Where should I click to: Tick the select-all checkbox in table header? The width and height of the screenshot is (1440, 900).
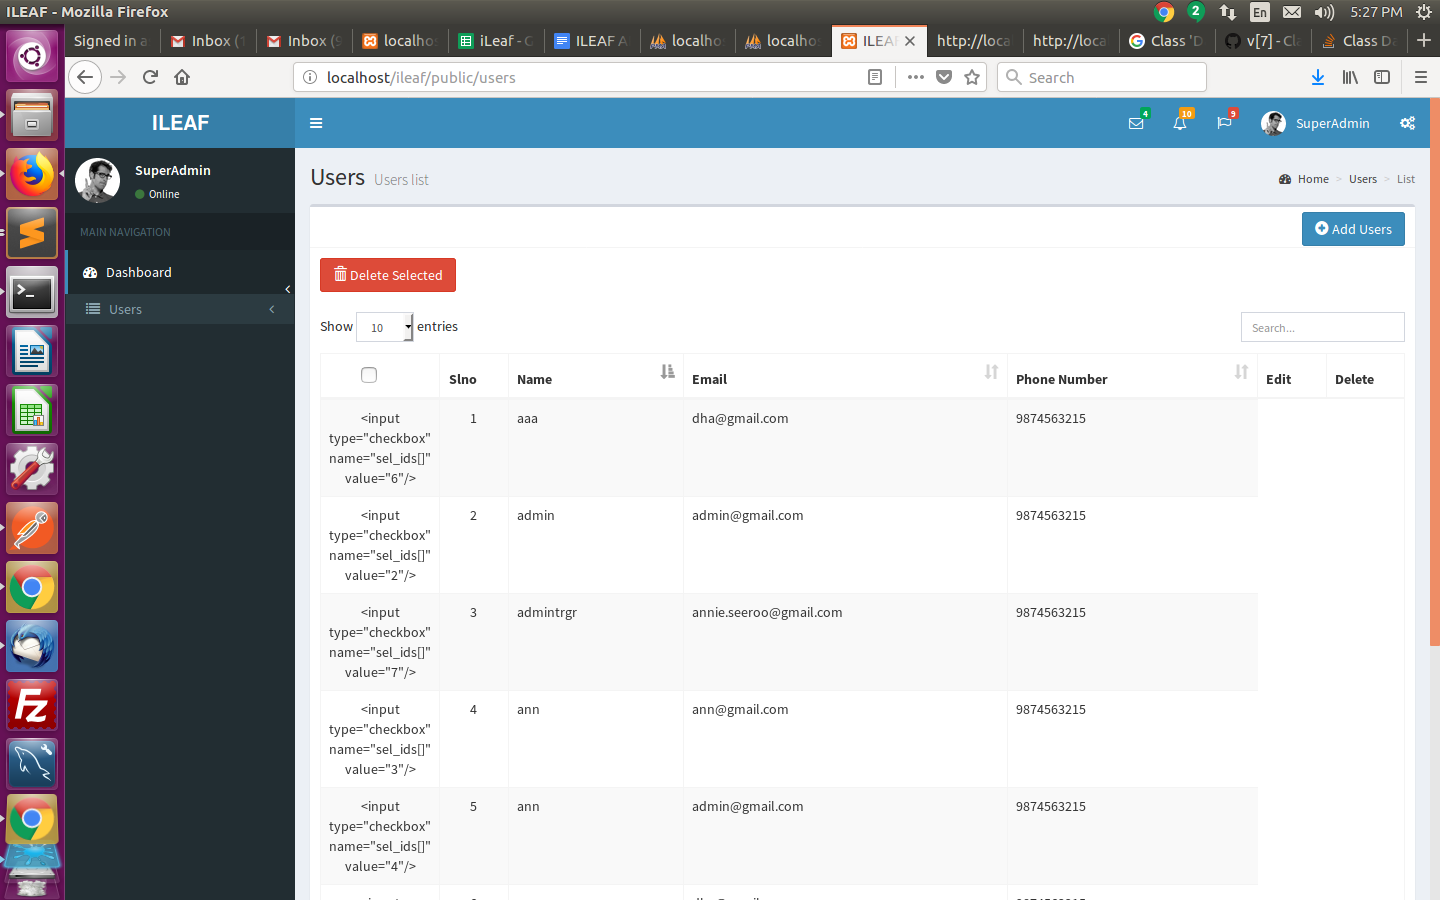[x=369, y=375]
